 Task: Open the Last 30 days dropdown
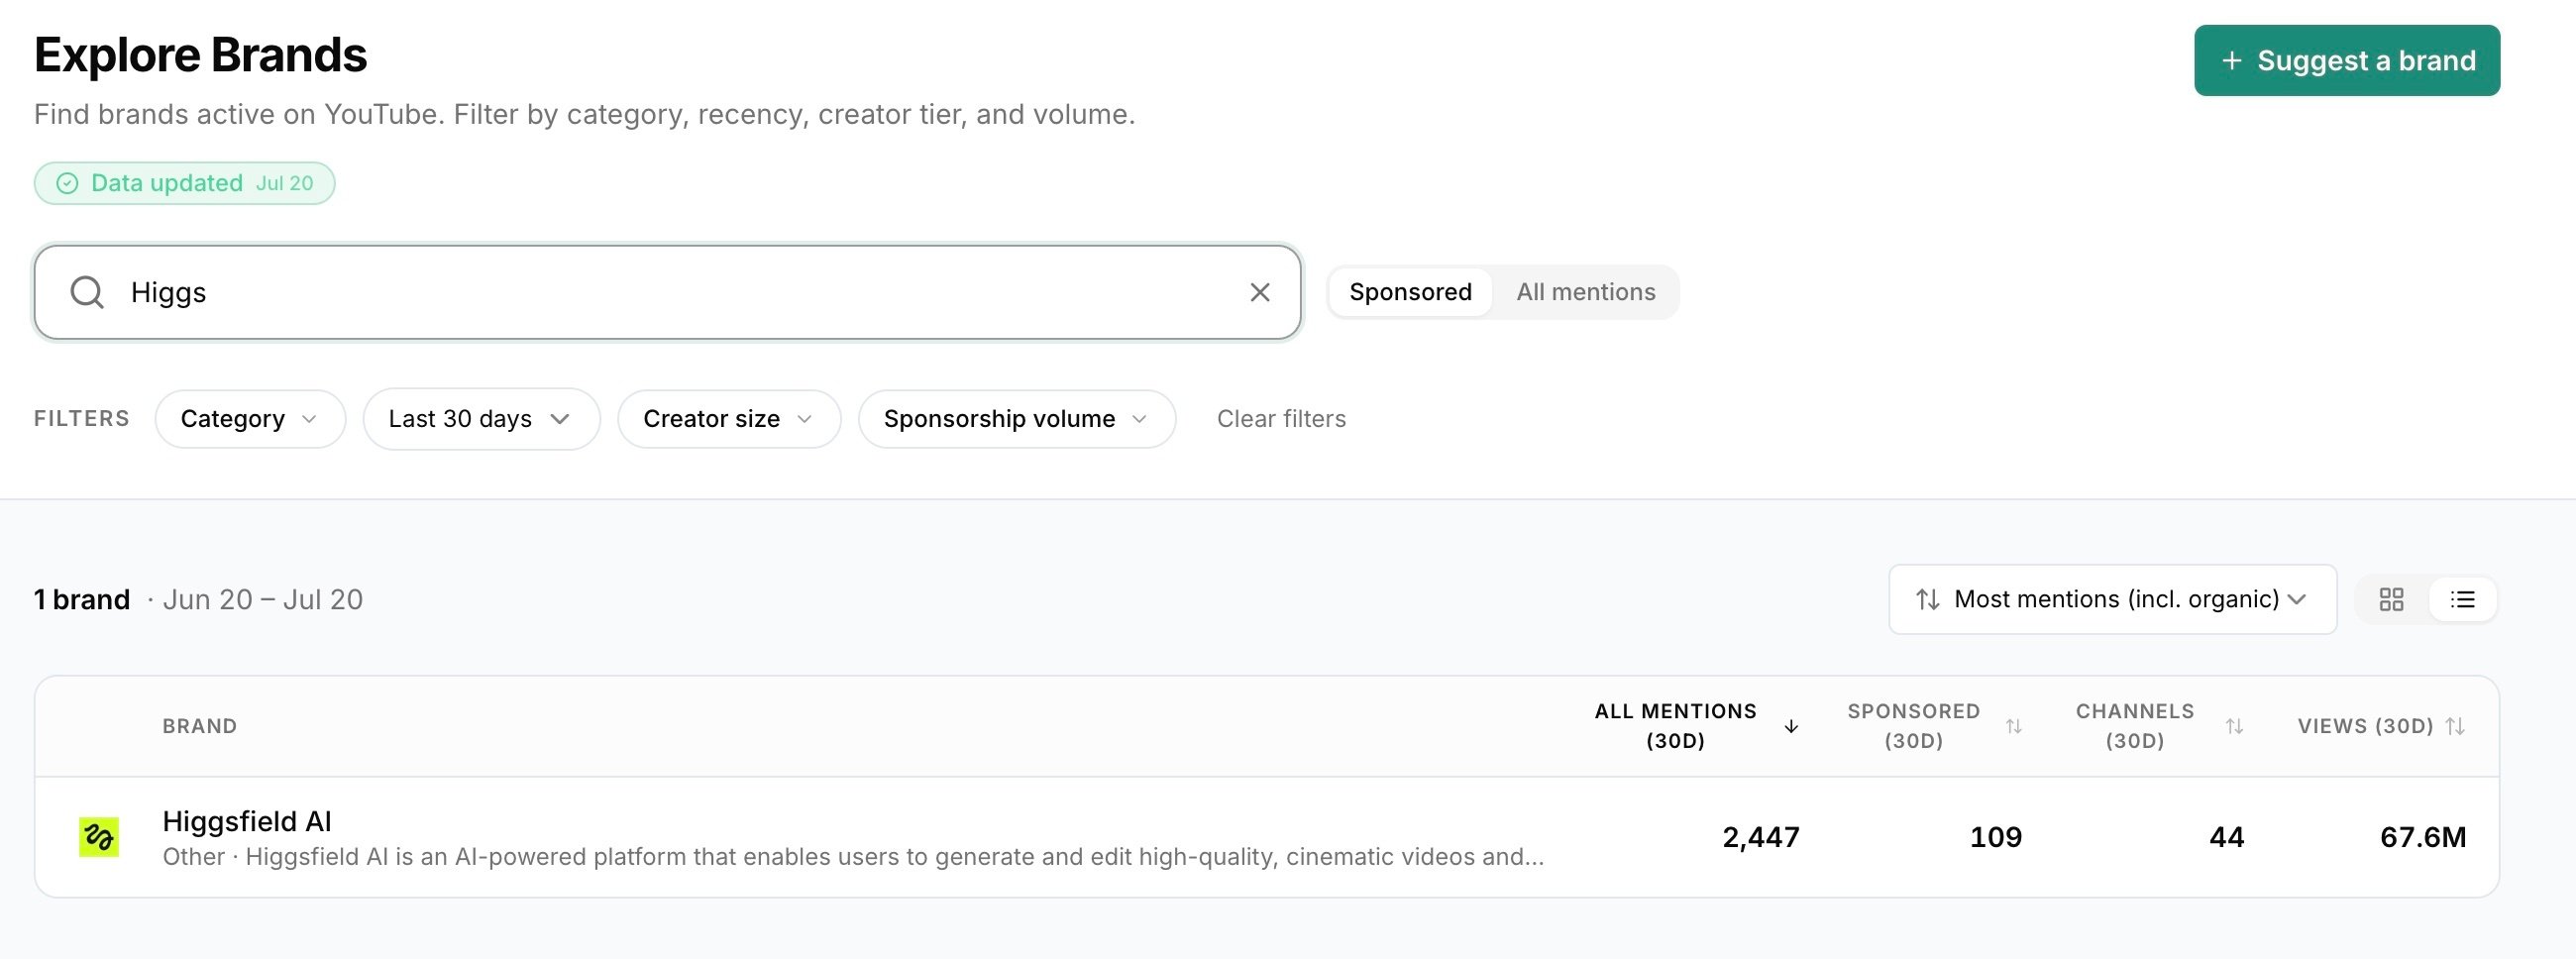click(481, 419)
